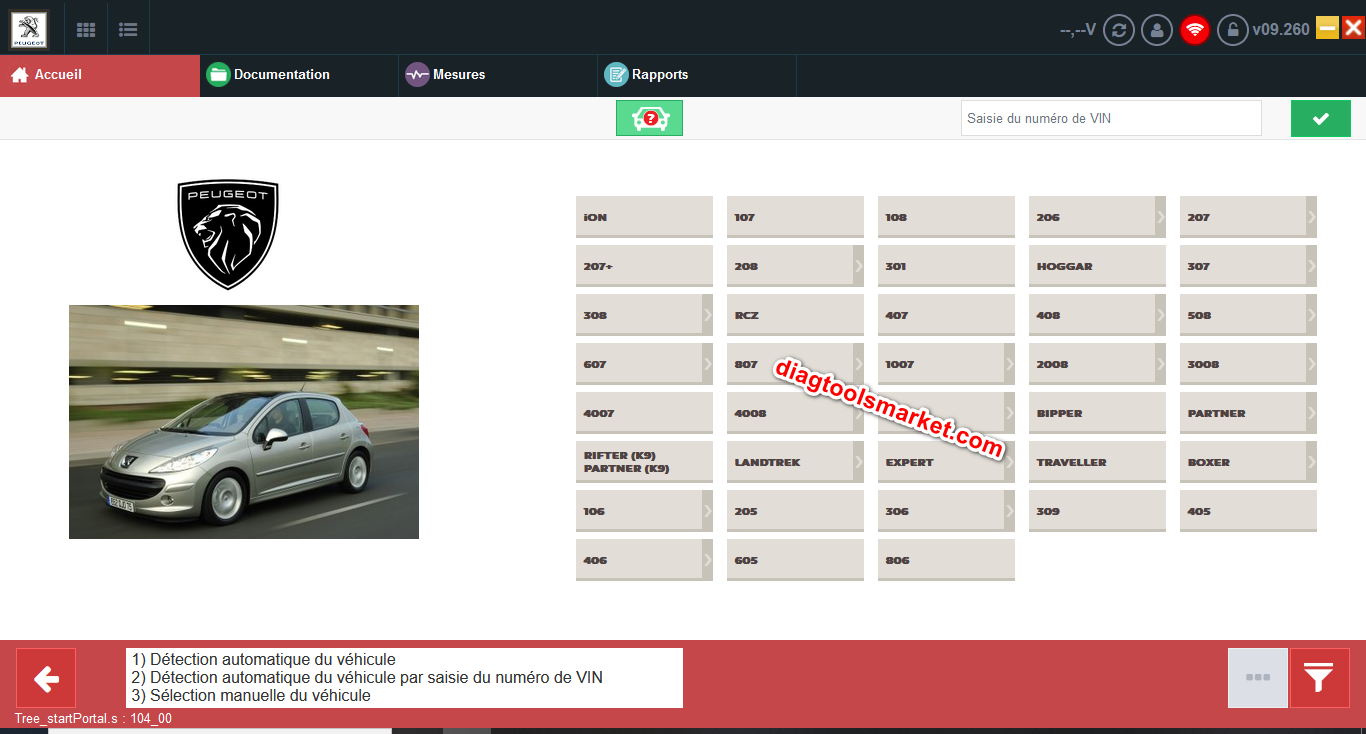This screenshot has height=734, width=1366.
Task: Click the padlock icon near version number
Action: click(x=1233, y=30)
